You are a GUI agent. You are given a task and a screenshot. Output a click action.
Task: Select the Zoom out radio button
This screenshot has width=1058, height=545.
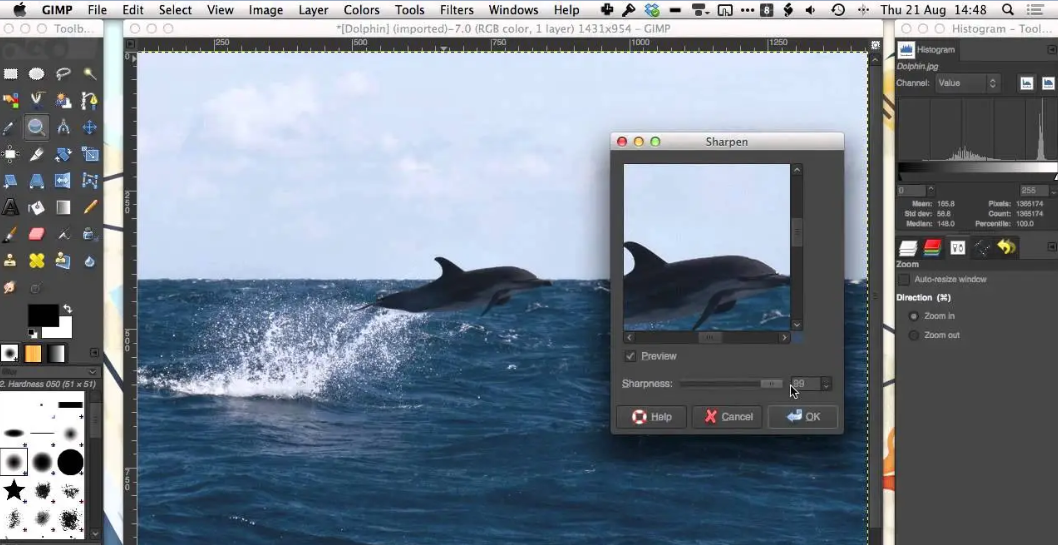913,335
